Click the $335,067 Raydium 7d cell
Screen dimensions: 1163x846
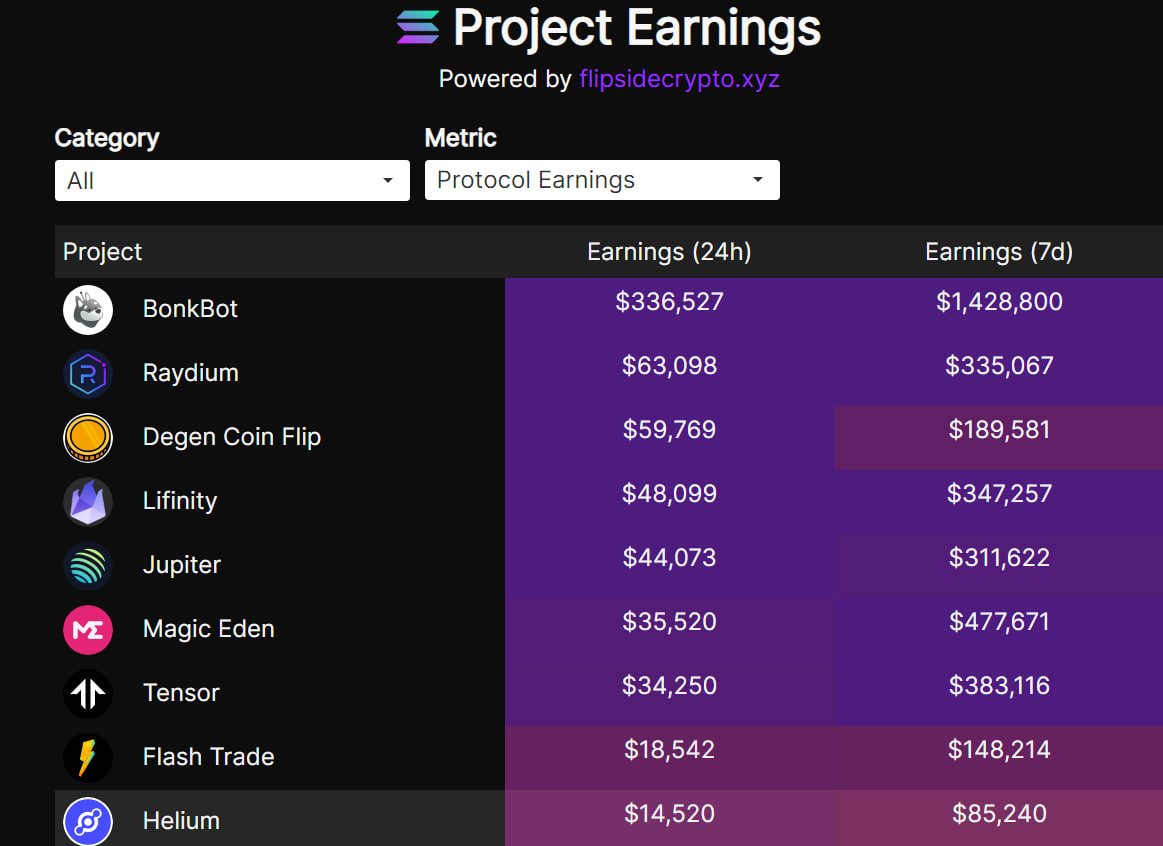[x=999, y=374]
